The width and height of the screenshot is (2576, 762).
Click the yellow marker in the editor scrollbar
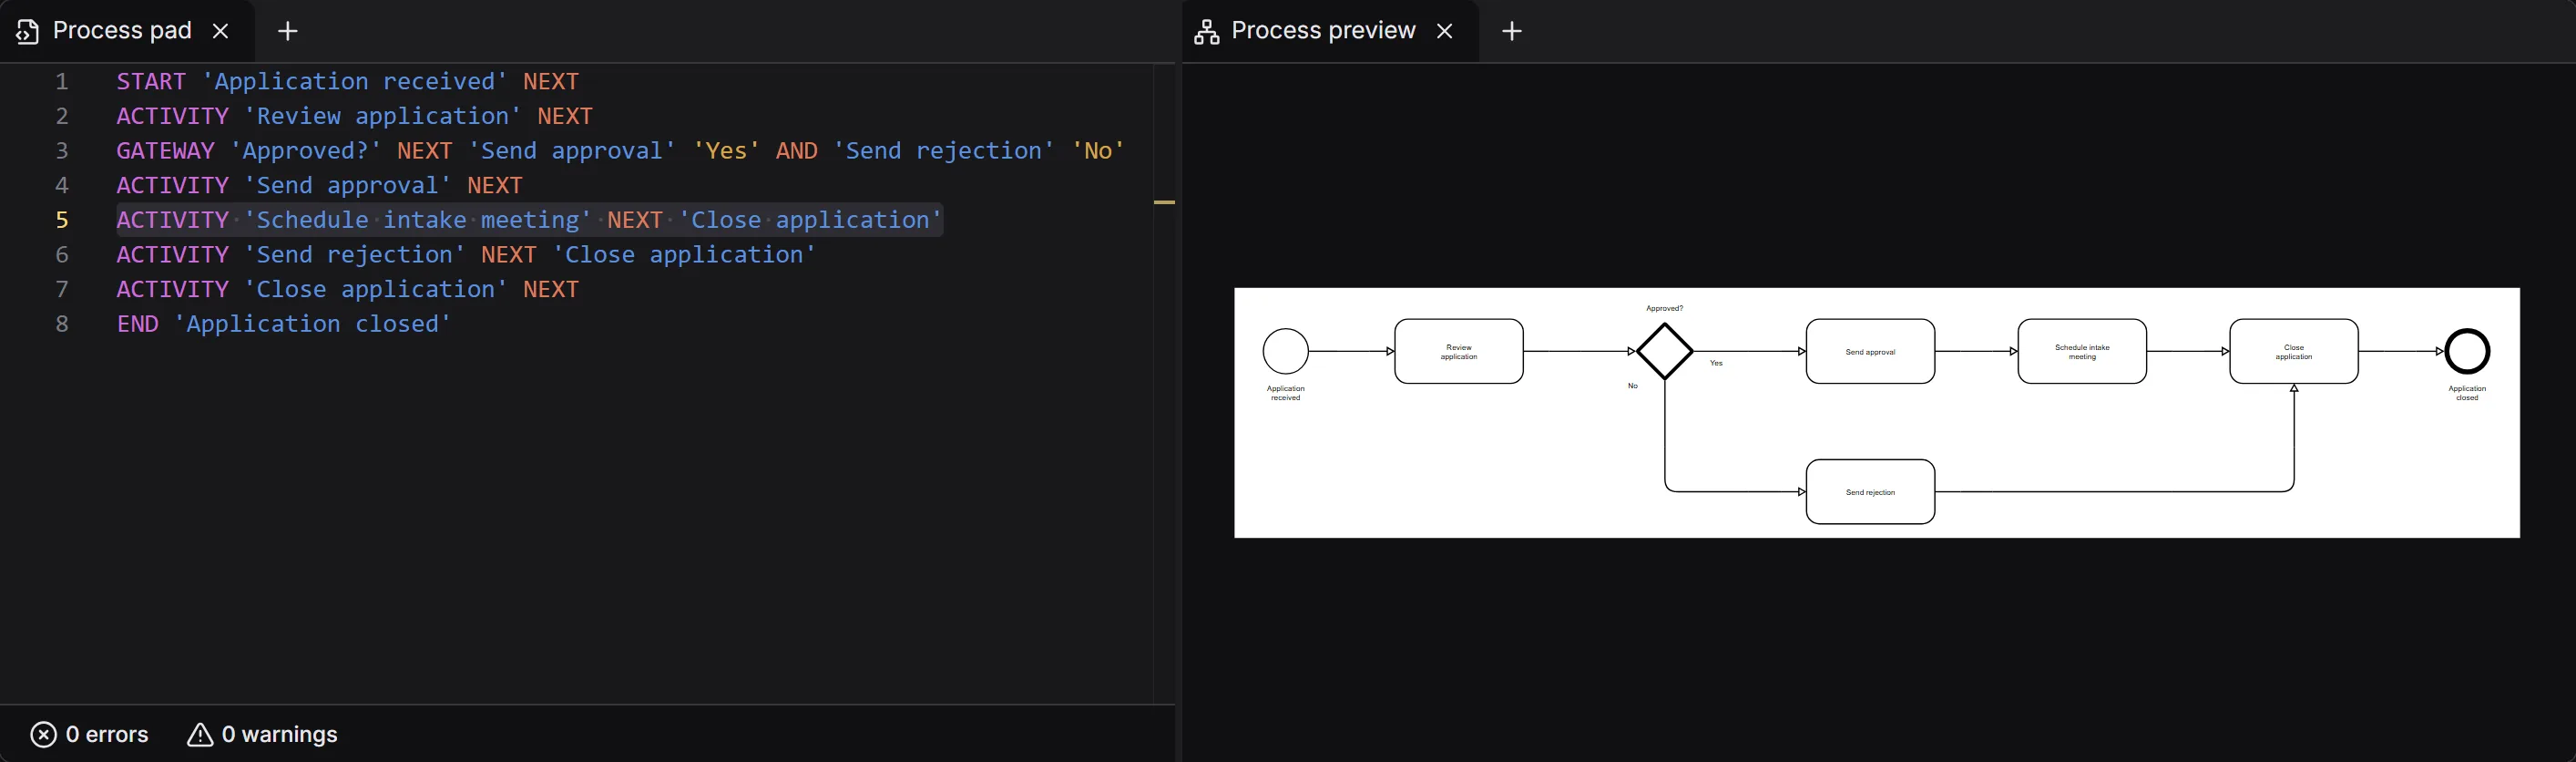pos(1165,202)
